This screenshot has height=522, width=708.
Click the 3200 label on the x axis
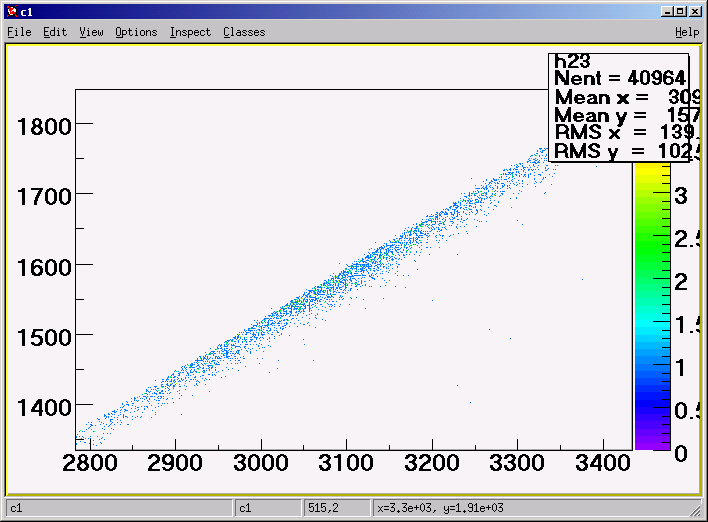click(x=432, y=463)
